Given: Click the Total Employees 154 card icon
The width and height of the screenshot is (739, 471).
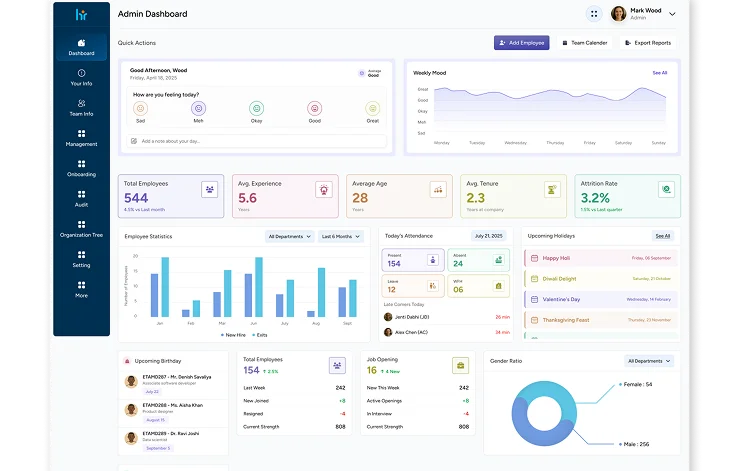Looking at the screenshot, I should [337, 365].
